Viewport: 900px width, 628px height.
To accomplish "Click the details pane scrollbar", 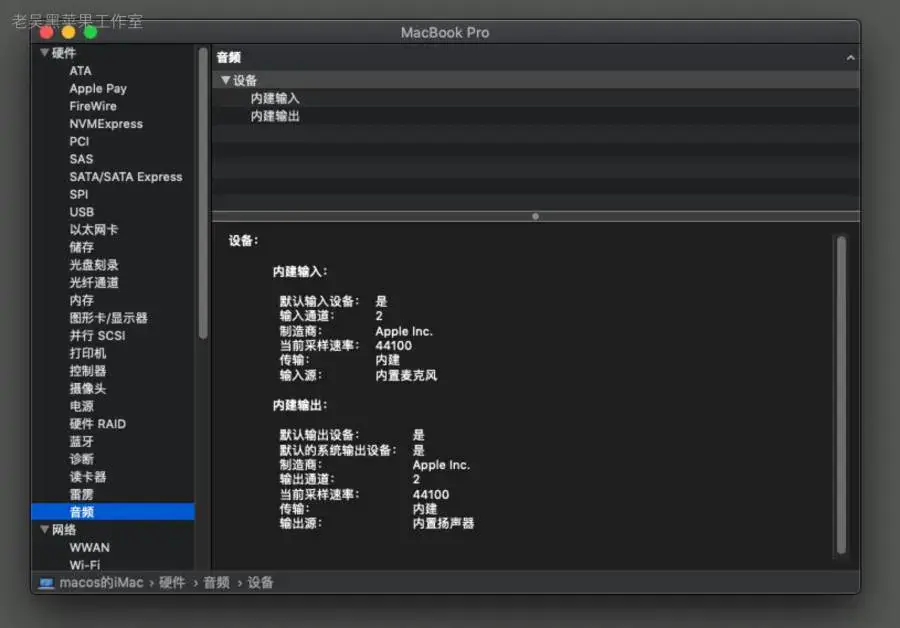I will [841, 395].
